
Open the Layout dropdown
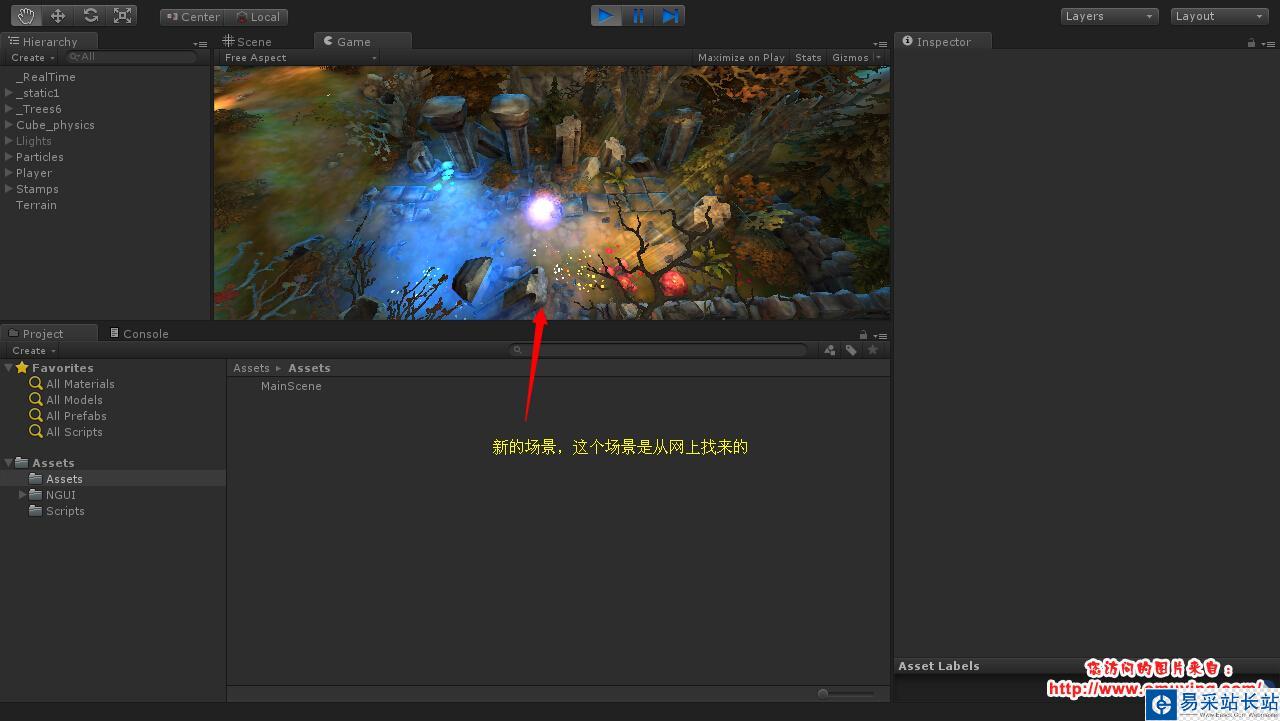(1219, 16)
